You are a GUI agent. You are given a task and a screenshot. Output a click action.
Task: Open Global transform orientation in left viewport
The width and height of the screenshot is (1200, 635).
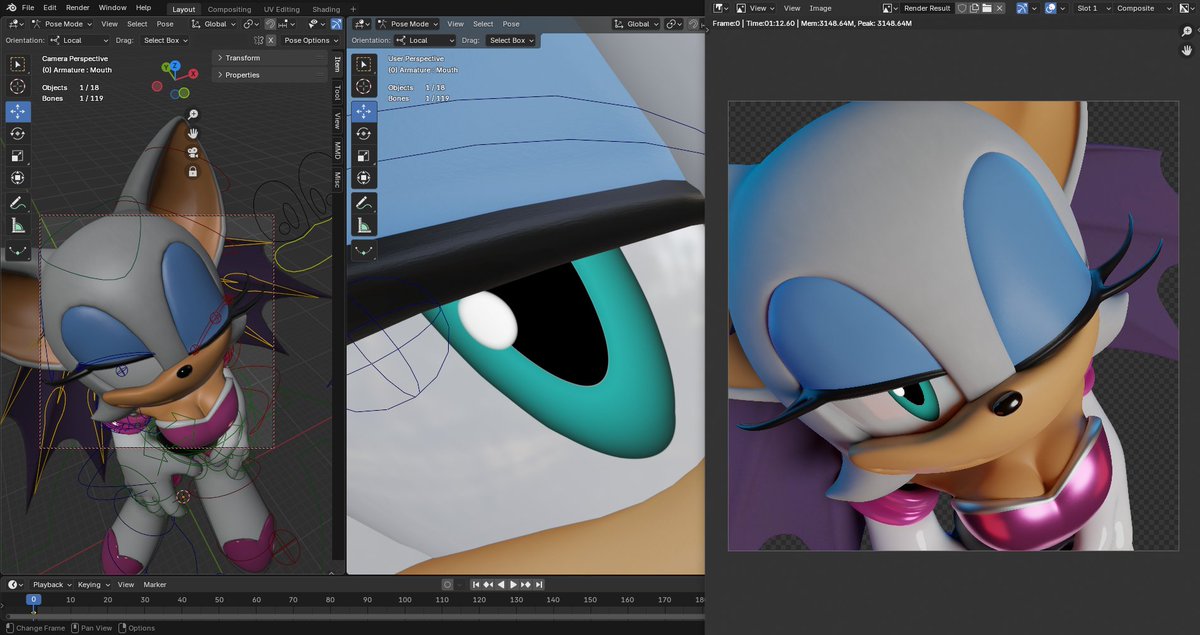[214, 24]
